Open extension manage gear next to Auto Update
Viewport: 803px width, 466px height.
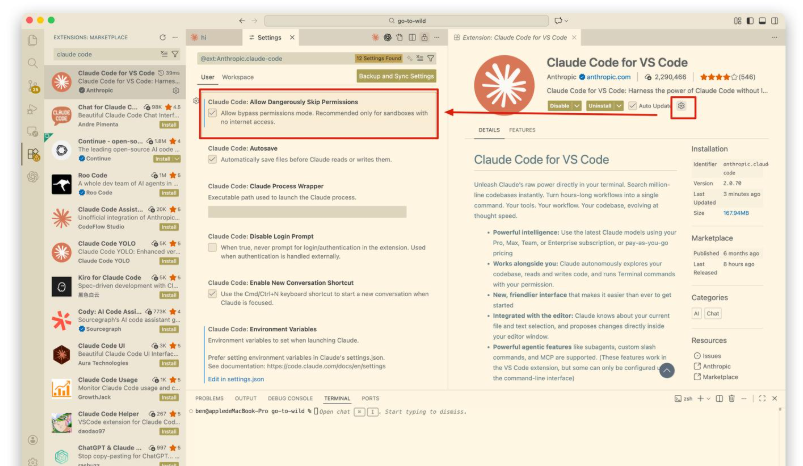click(681, 105)
